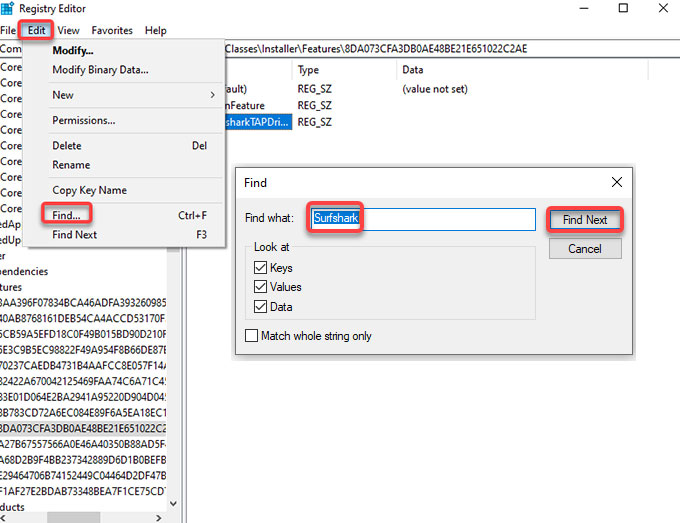Minimize the Registry Editor window
The image size is (680, 523).
tap(584, 8)
